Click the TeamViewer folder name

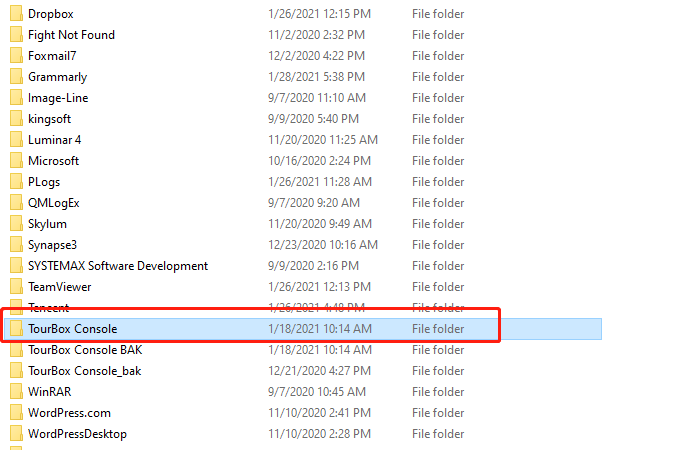click(x=60, y=287)
